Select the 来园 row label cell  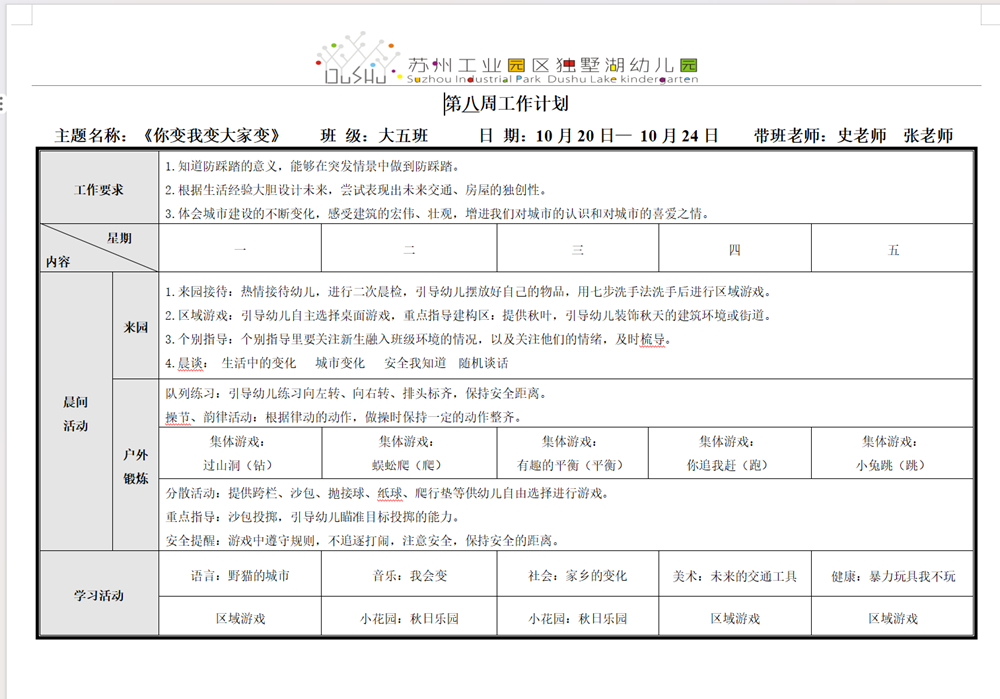pos(136,327)
